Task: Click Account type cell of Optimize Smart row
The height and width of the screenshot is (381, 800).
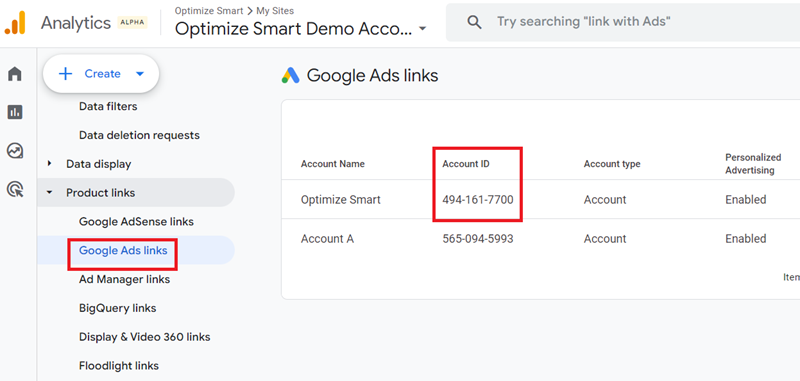Action: click(x=605, y=199)
